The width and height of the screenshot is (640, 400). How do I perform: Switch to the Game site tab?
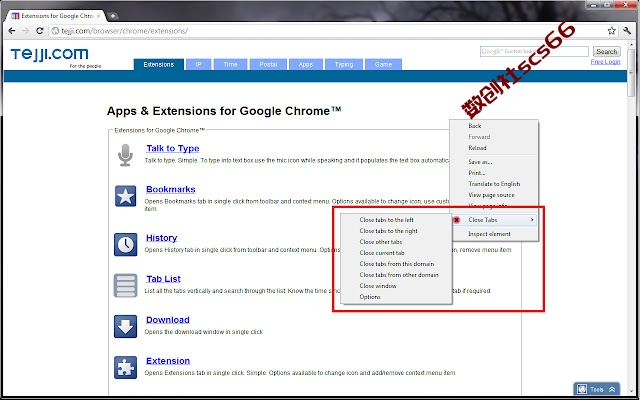pyautogui.click(x=383, y=64)
